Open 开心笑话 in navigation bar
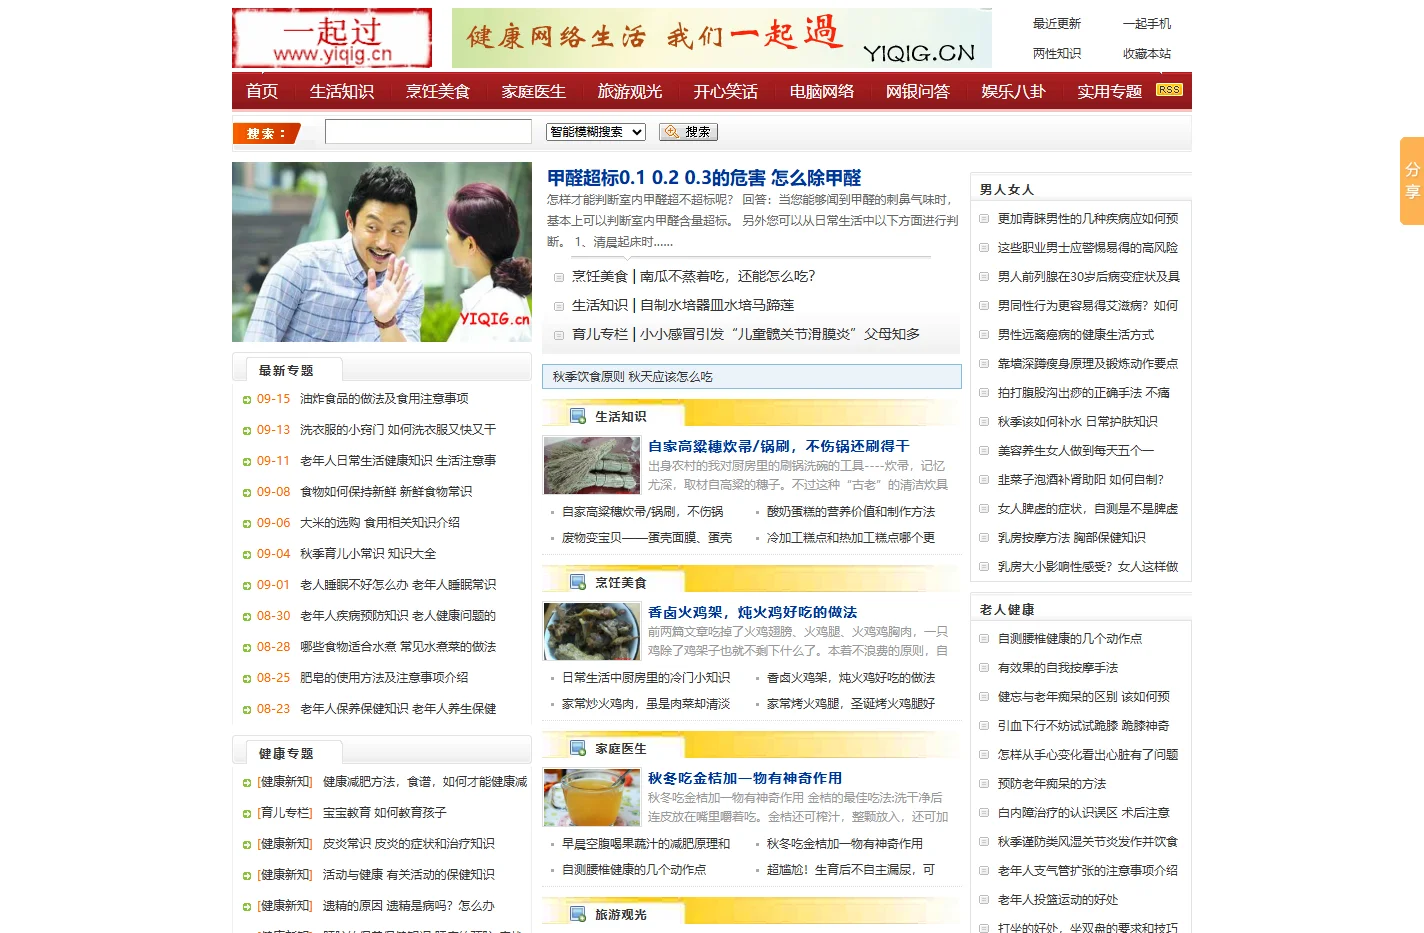The width and height of the screenshot is (1424, 933). pyautogui.click(x=726, y=91)
